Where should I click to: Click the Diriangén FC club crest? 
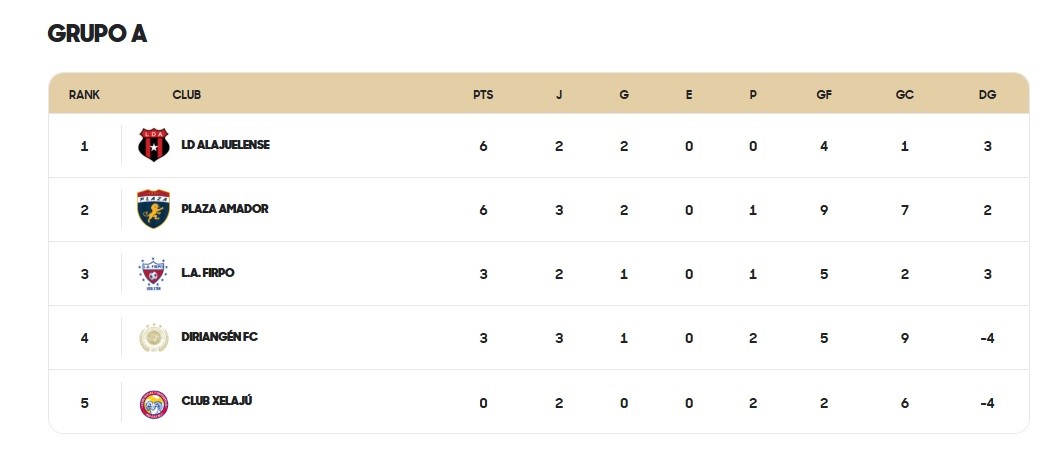tap(154, 337)
